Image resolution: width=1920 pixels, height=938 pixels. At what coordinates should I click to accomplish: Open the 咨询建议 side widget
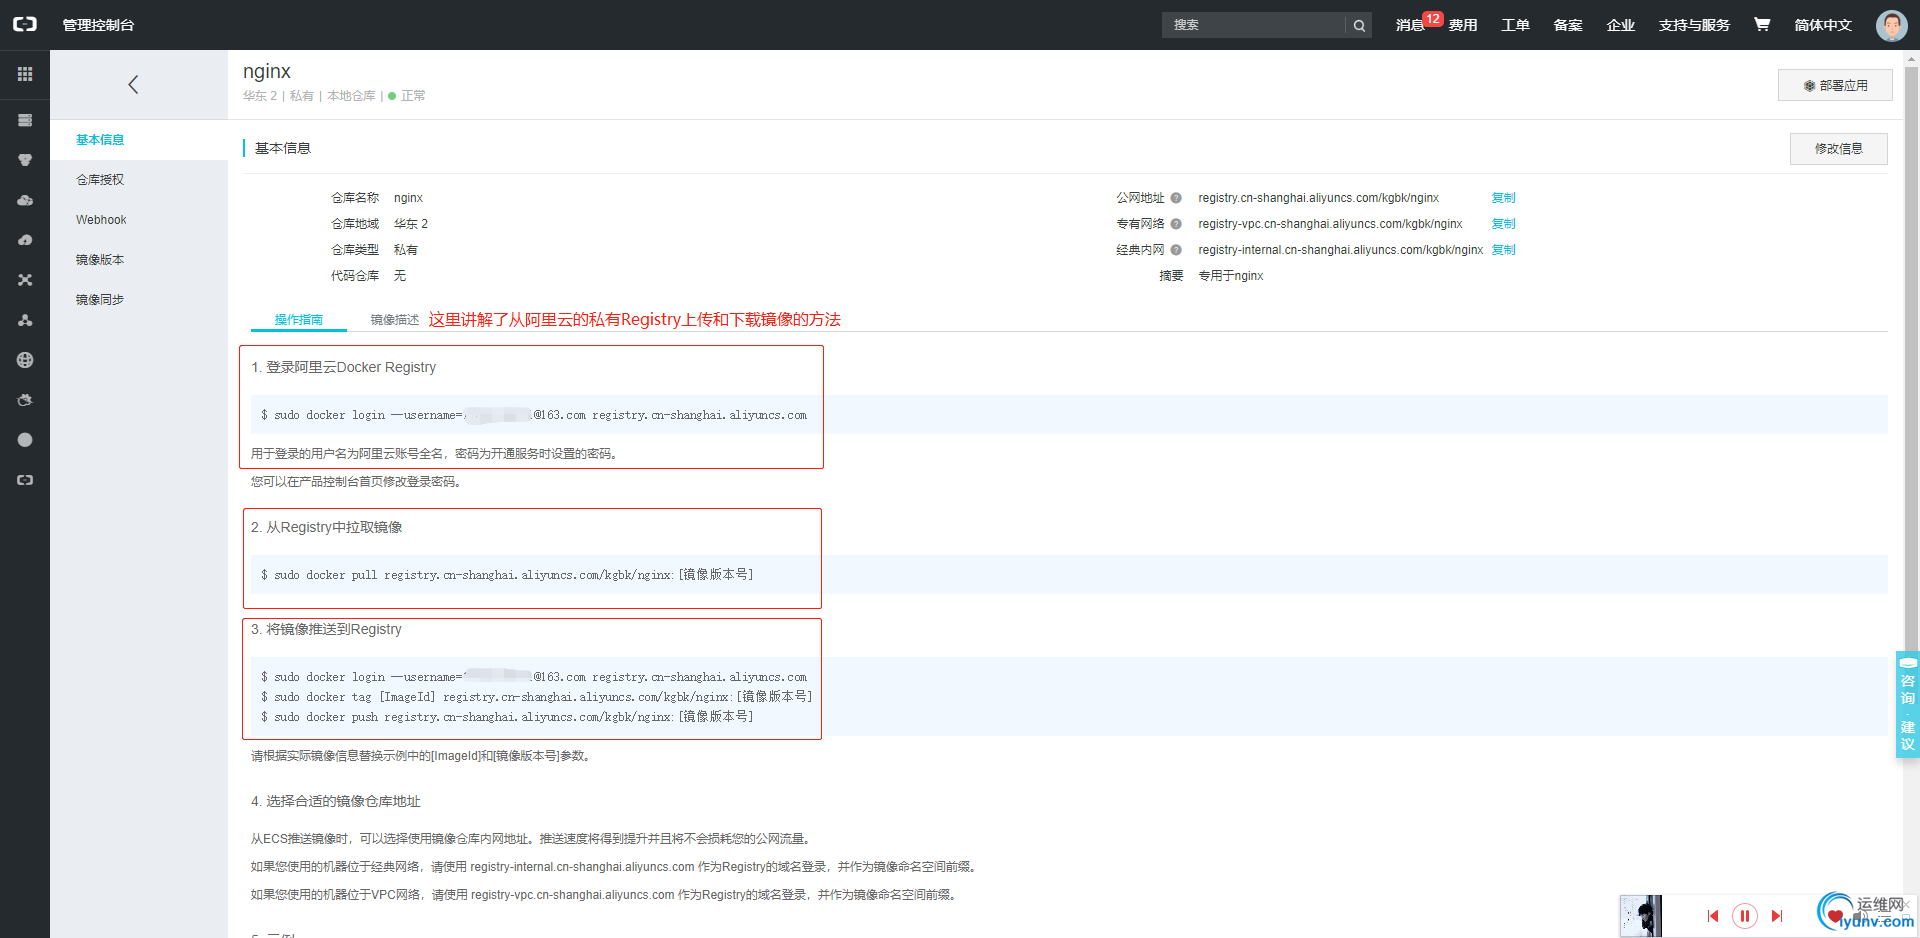pos(1908,705)
